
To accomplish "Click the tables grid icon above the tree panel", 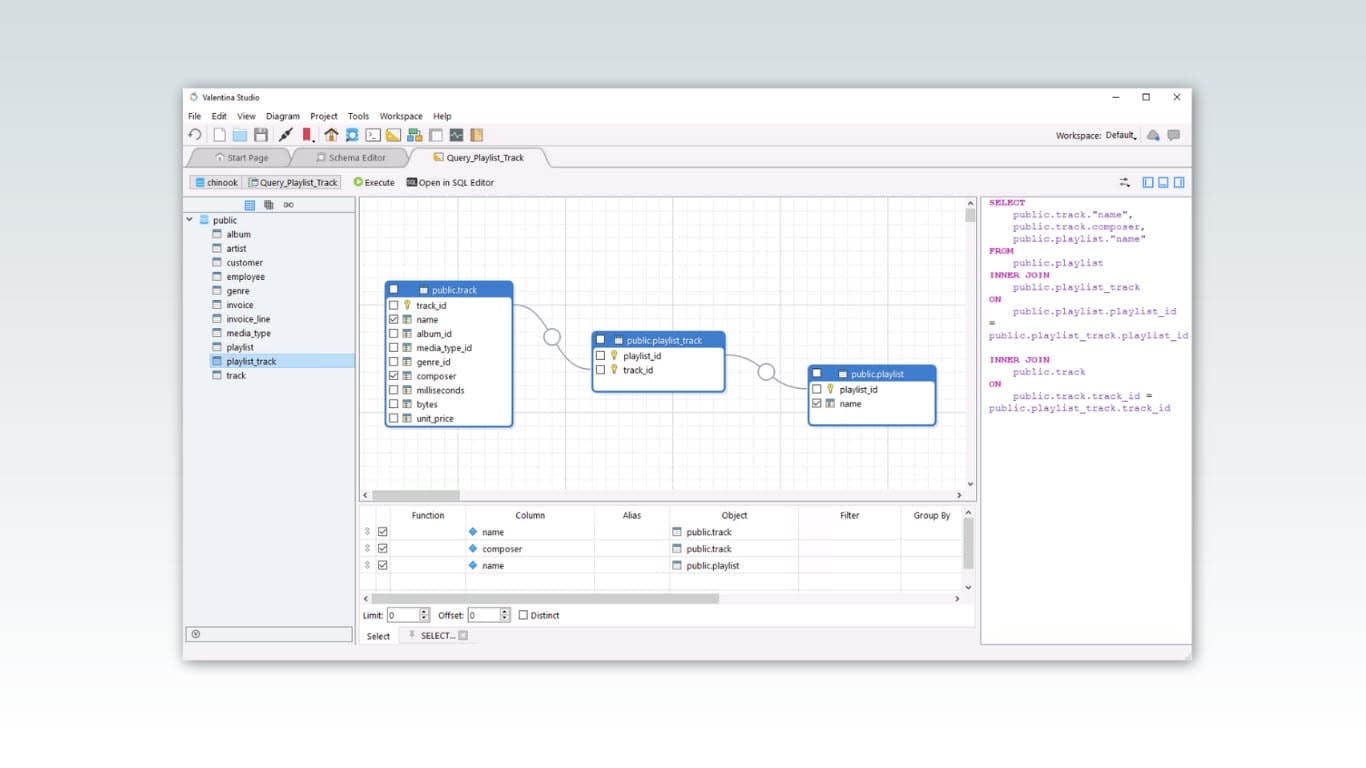I will click(249, 205).
